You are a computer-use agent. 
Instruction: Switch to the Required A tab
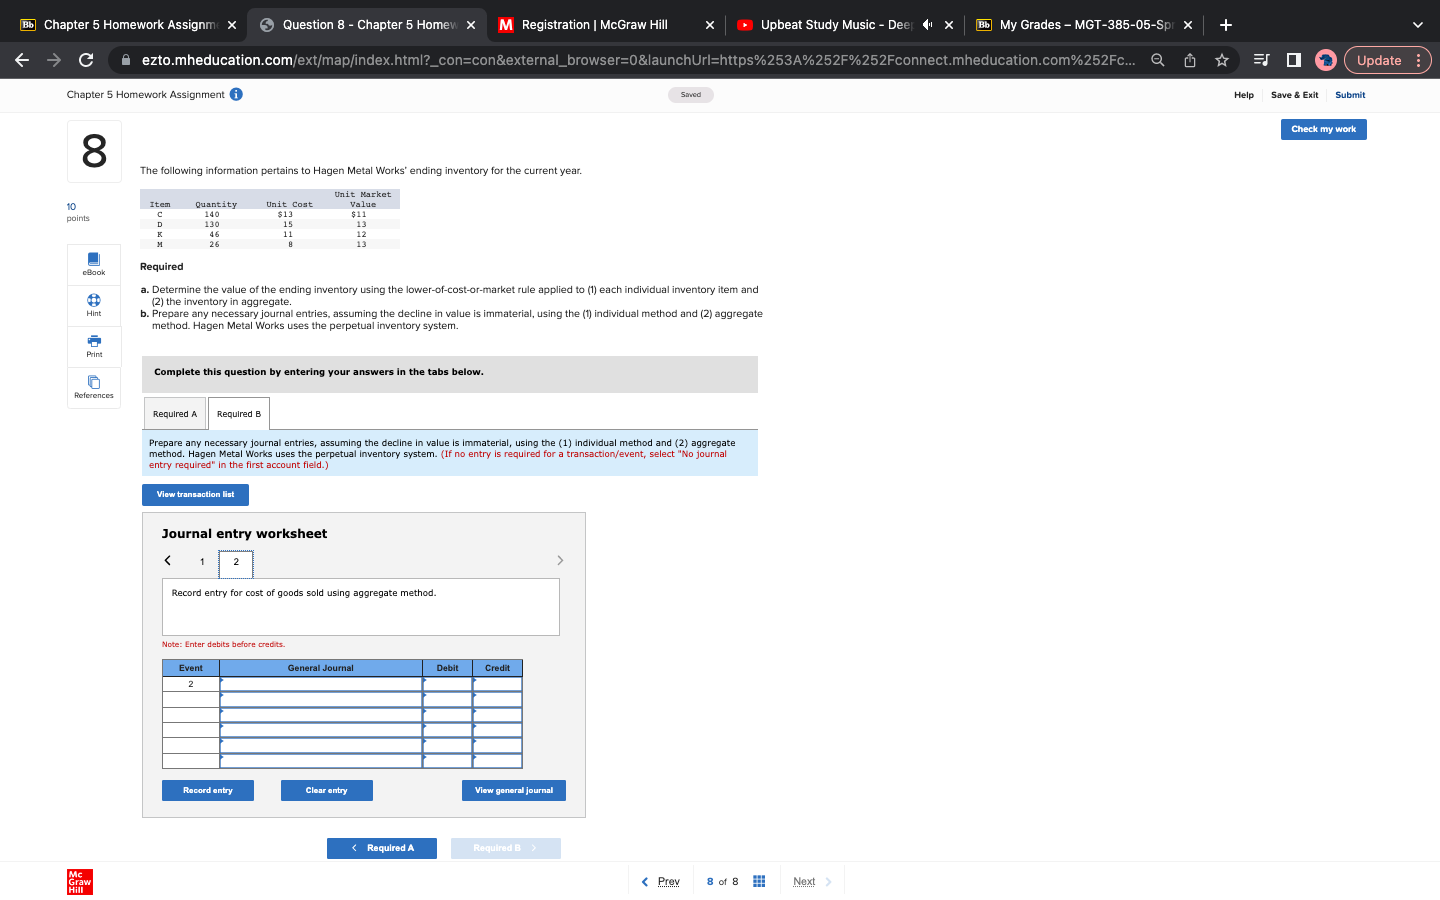pos(175,414)
